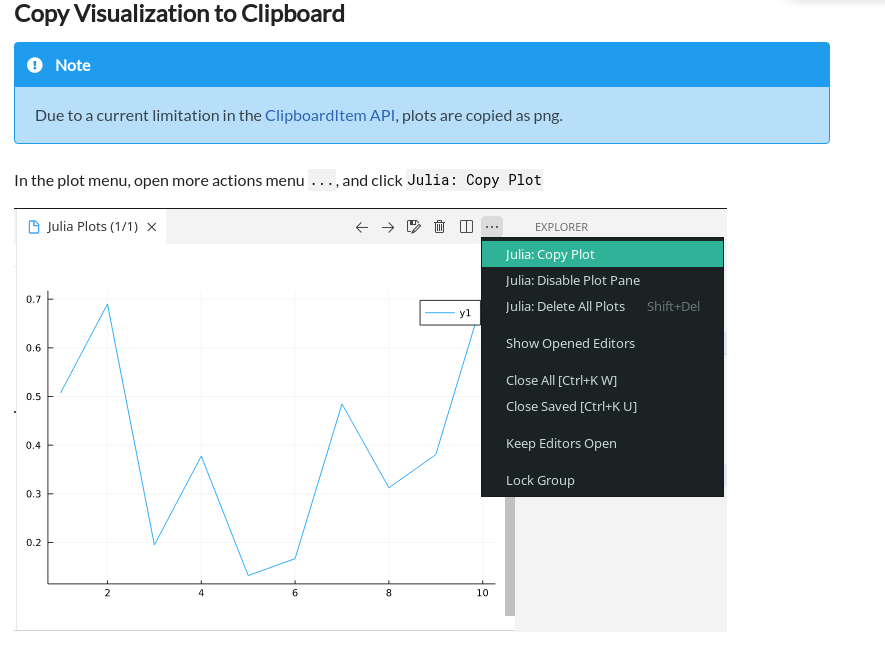Close the Julia Plots tab
Image resolution: width=885 pixels, height=665 pixels.
[x=151, y=226]
